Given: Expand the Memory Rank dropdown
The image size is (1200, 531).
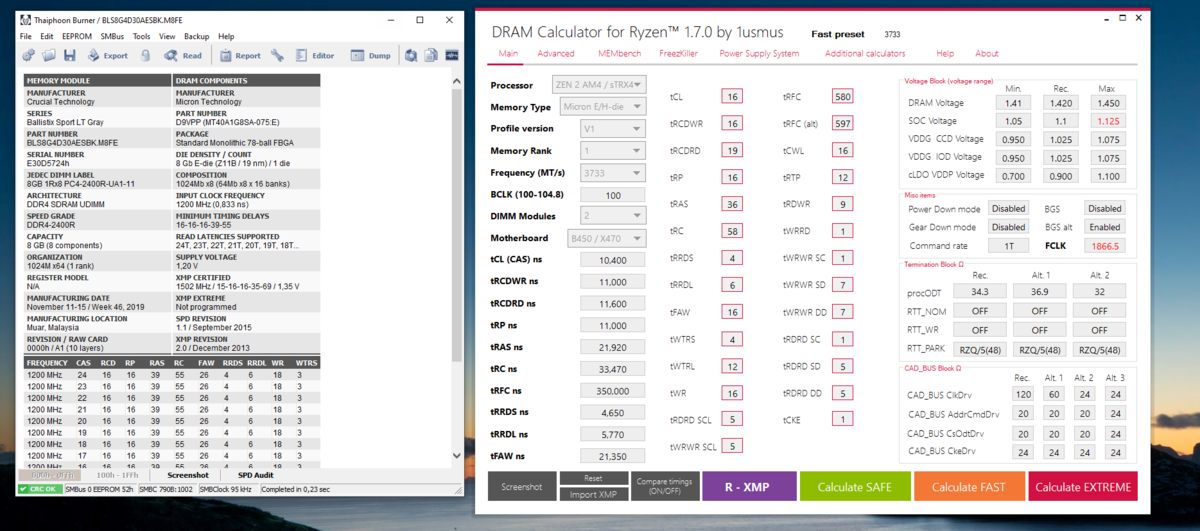Looking at the screenshot, I should coord(613,151).
